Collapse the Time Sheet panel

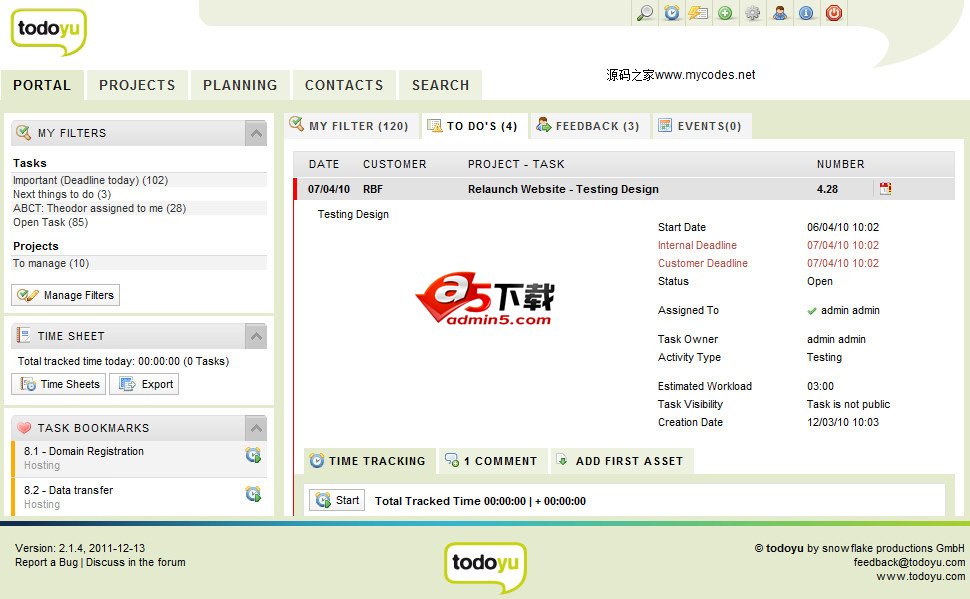(x=256, y=336)
